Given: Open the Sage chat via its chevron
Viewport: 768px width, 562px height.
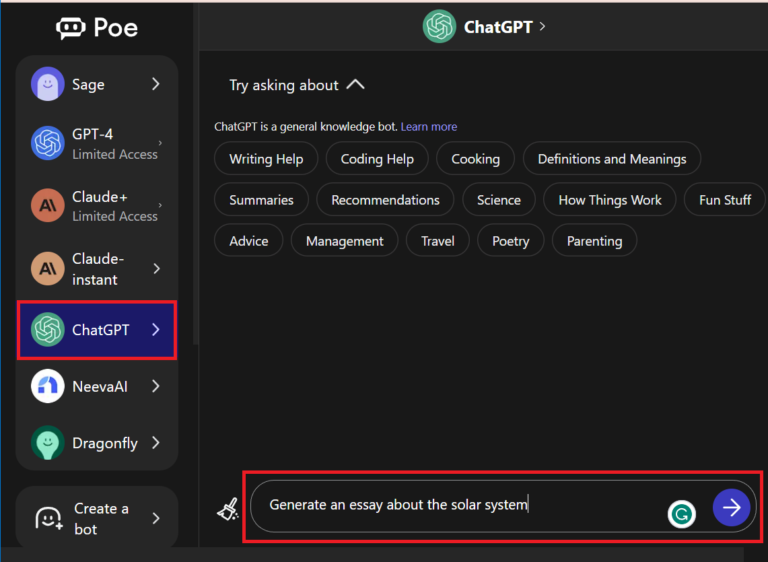Looking at the screenshot, I should click(x=156, y=84).
